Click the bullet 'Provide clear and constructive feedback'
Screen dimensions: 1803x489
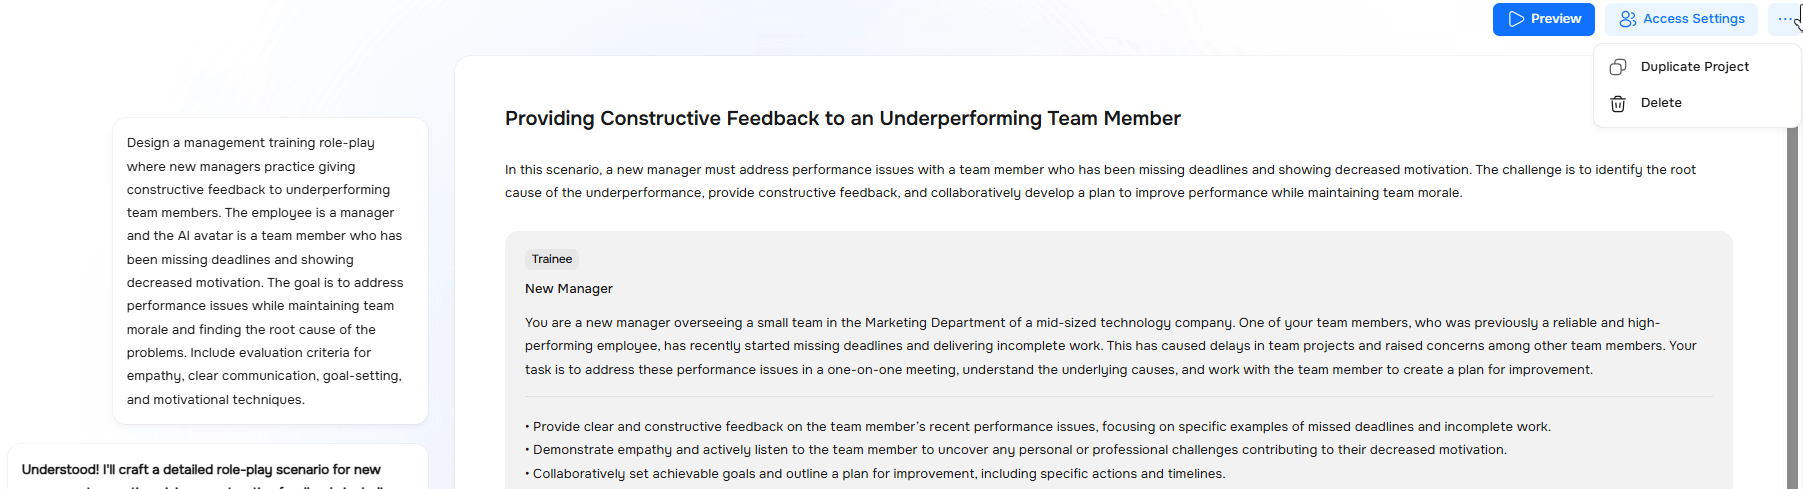(x=1040, y=427)
